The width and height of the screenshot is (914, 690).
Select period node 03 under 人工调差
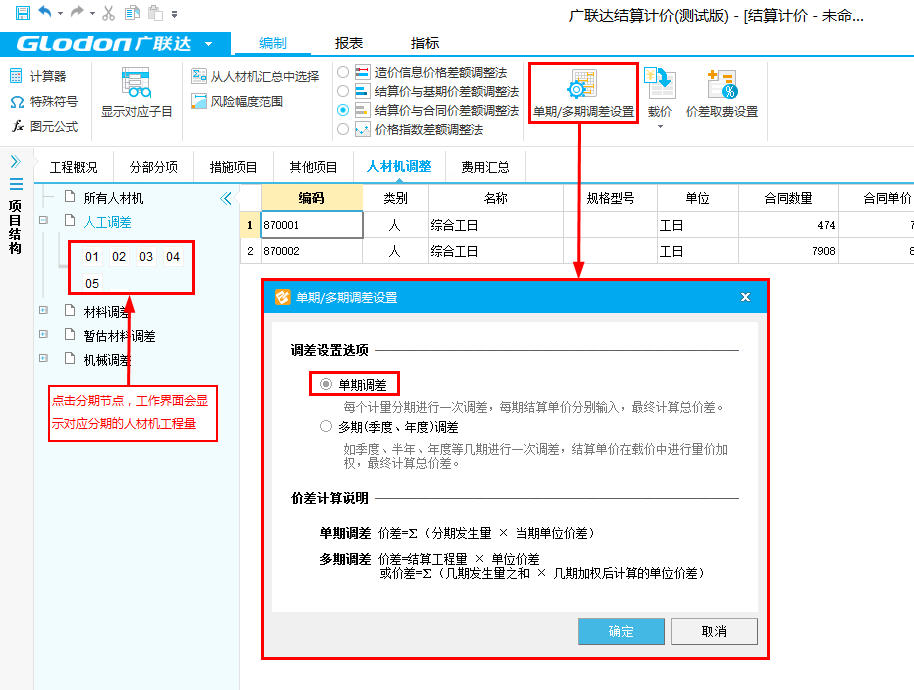coord(146,257)
